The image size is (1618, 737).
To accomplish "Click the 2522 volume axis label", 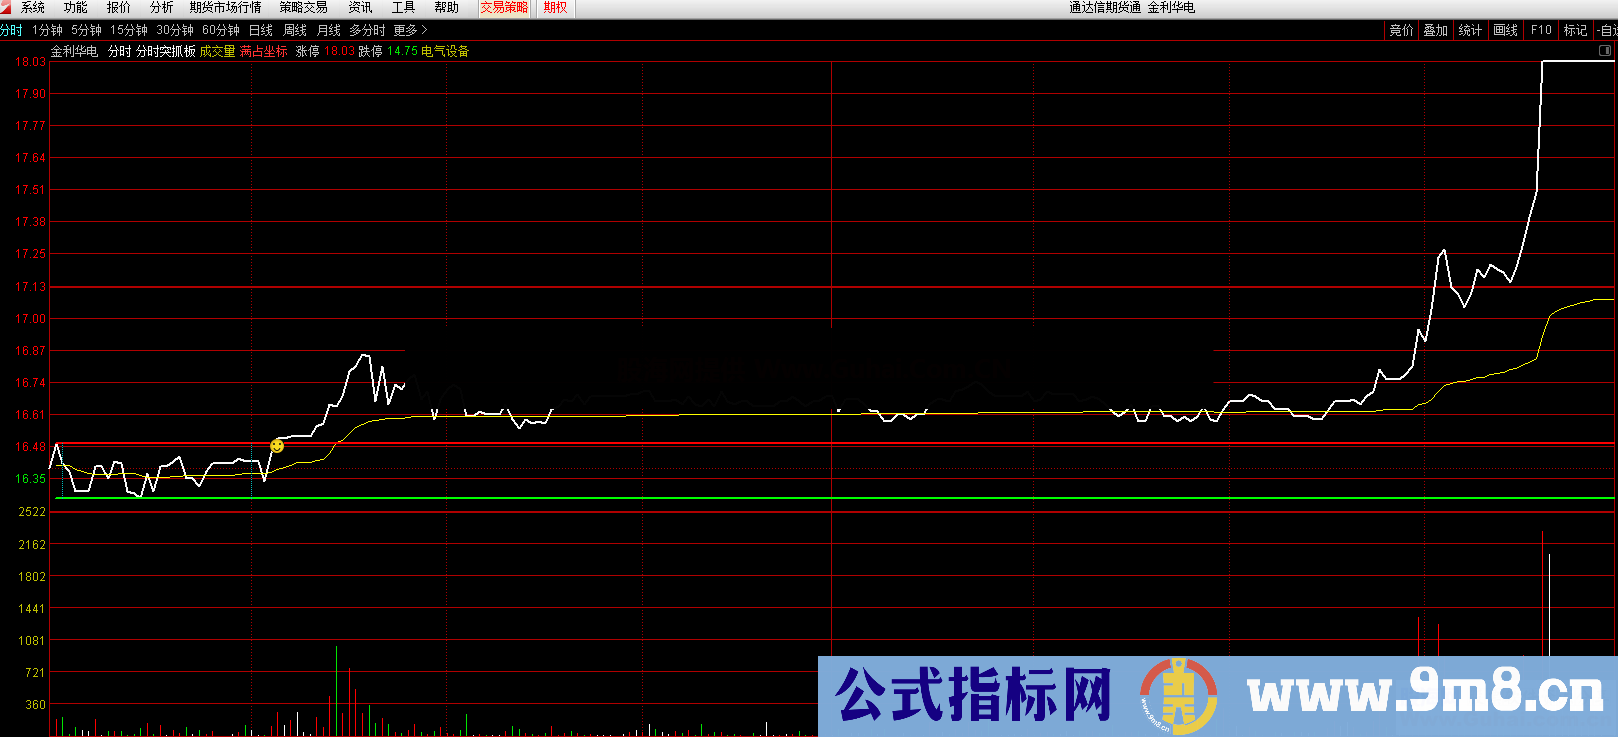I will [32, 512].
